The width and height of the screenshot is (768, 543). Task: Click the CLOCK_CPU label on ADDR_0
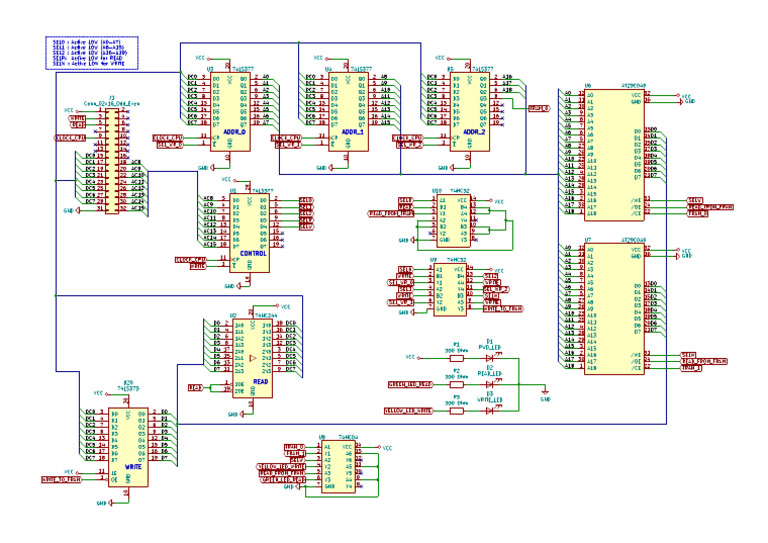point(168,138)
